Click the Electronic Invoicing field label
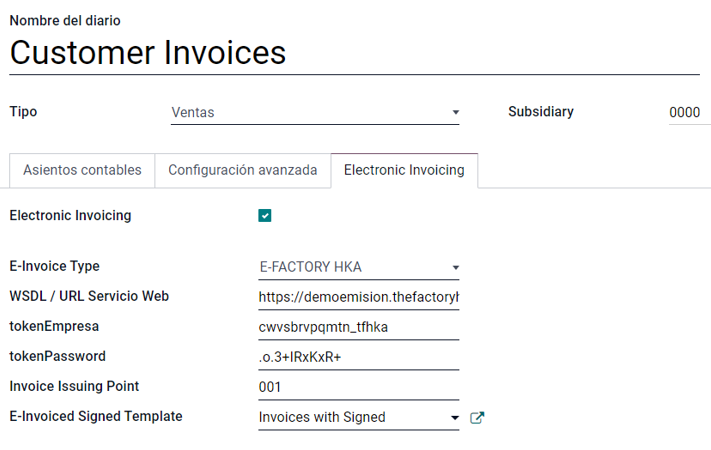 point(70,215)
